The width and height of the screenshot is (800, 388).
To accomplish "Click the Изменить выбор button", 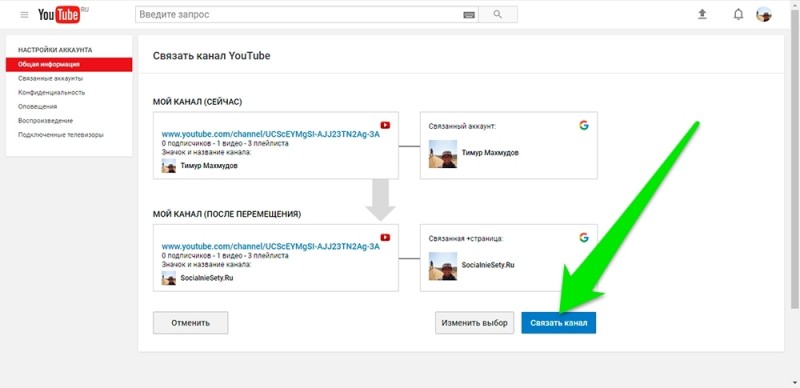I will click(x=474, y=323).
